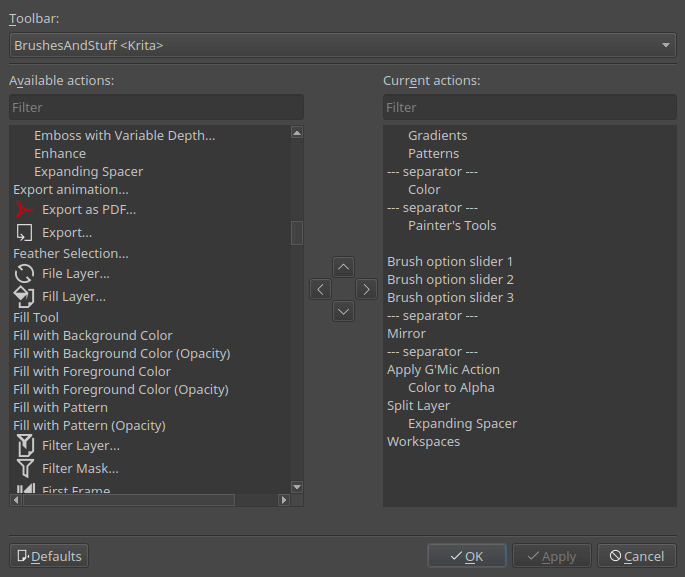Click the Cancel button

637,556
